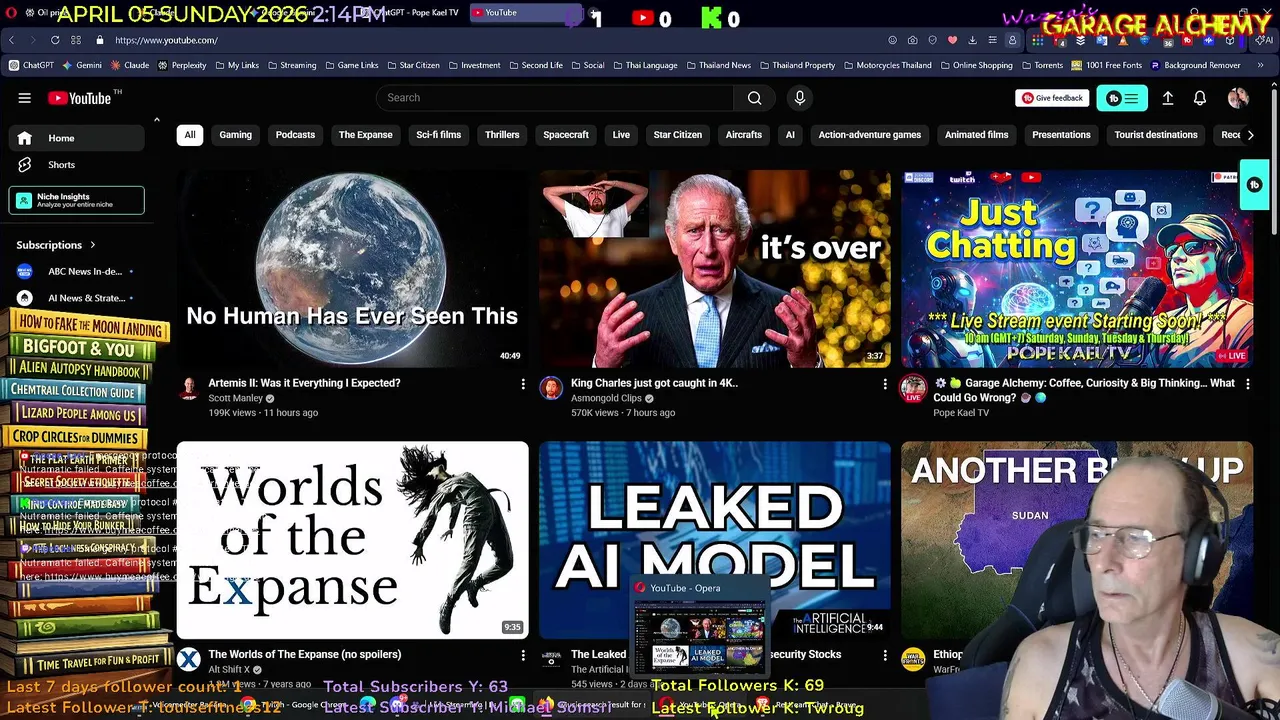
Task: Go to Home in the sidebar
Action: [x=76, y=138]
